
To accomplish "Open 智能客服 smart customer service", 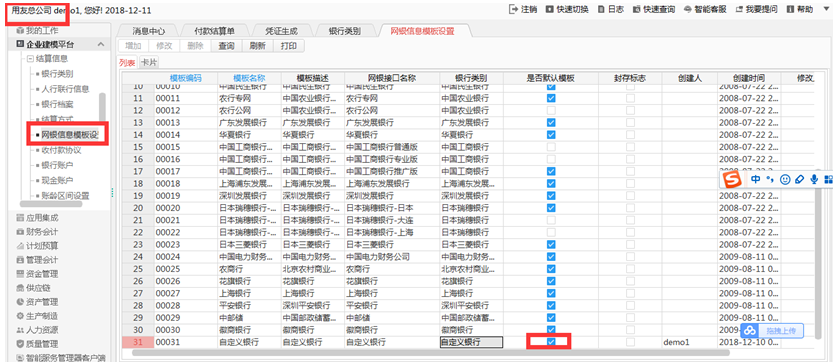I will (705, 9).
